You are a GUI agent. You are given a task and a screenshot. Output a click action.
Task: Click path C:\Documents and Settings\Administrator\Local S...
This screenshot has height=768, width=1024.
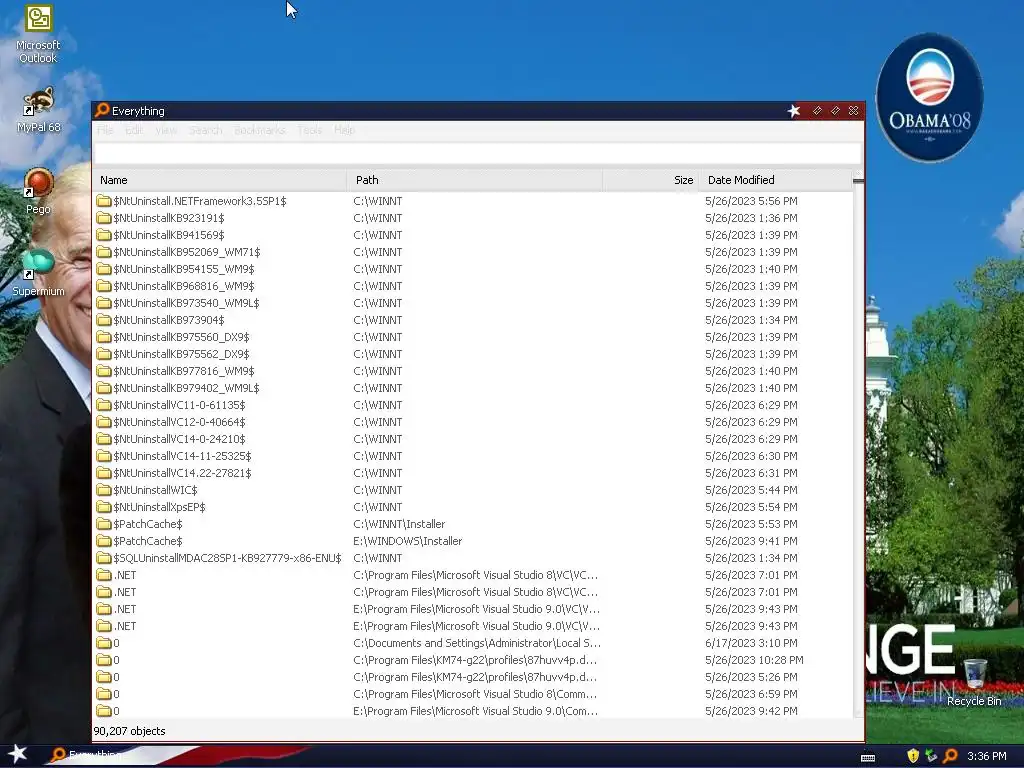click(477, 643)
